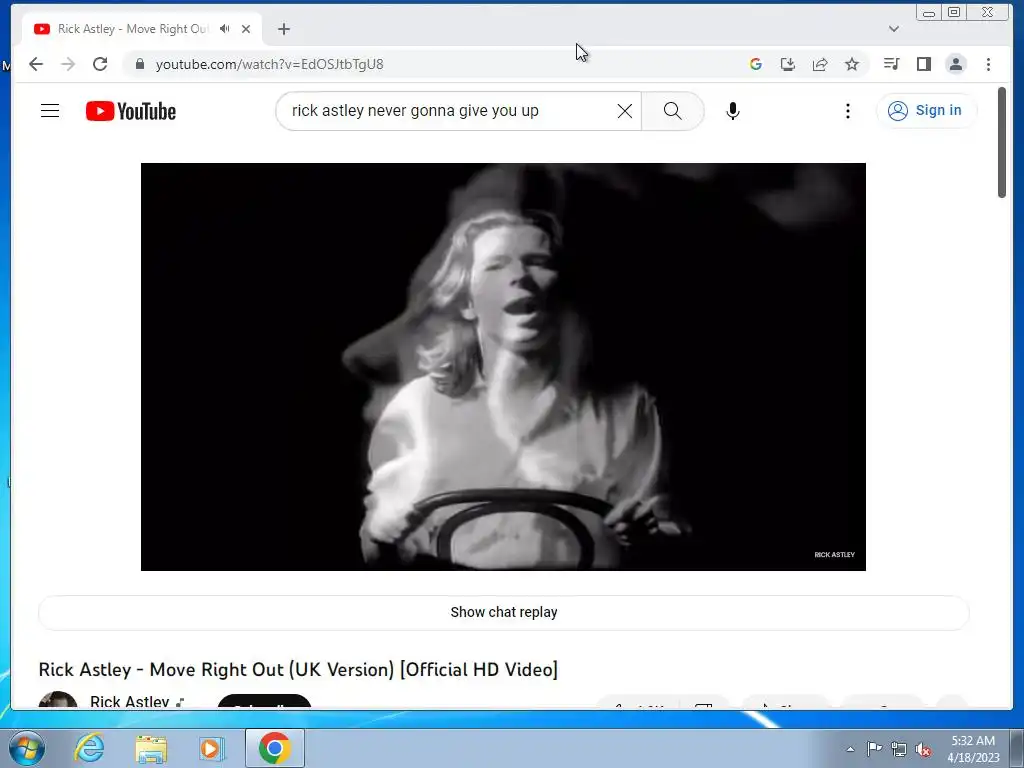Screen dimensions: 1024x768
Task: Show chat replay
Action: tap(504, 613)
